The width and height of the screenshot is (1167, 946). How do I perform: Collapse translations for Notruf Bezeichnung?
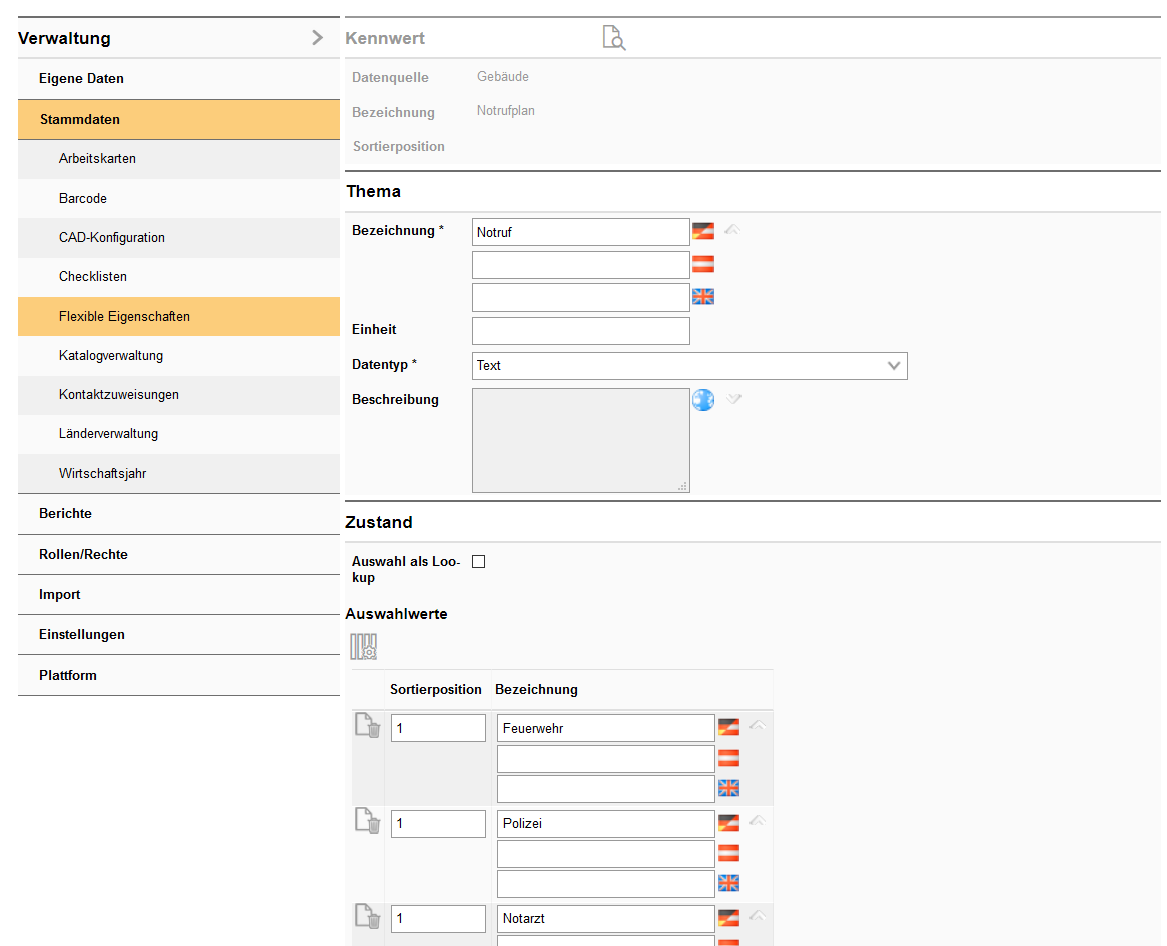tap(732, 230)
